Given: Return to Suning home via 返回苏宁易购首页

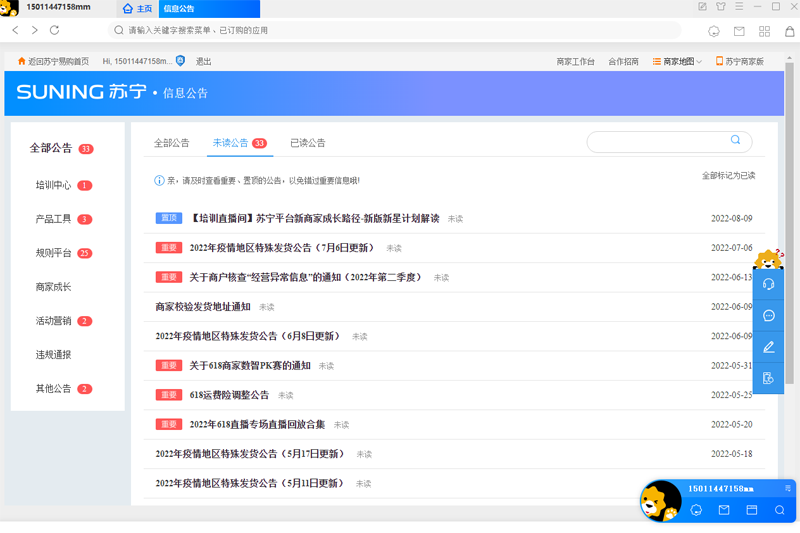Looking at the screenshot, I should click(x=53, y=61).
